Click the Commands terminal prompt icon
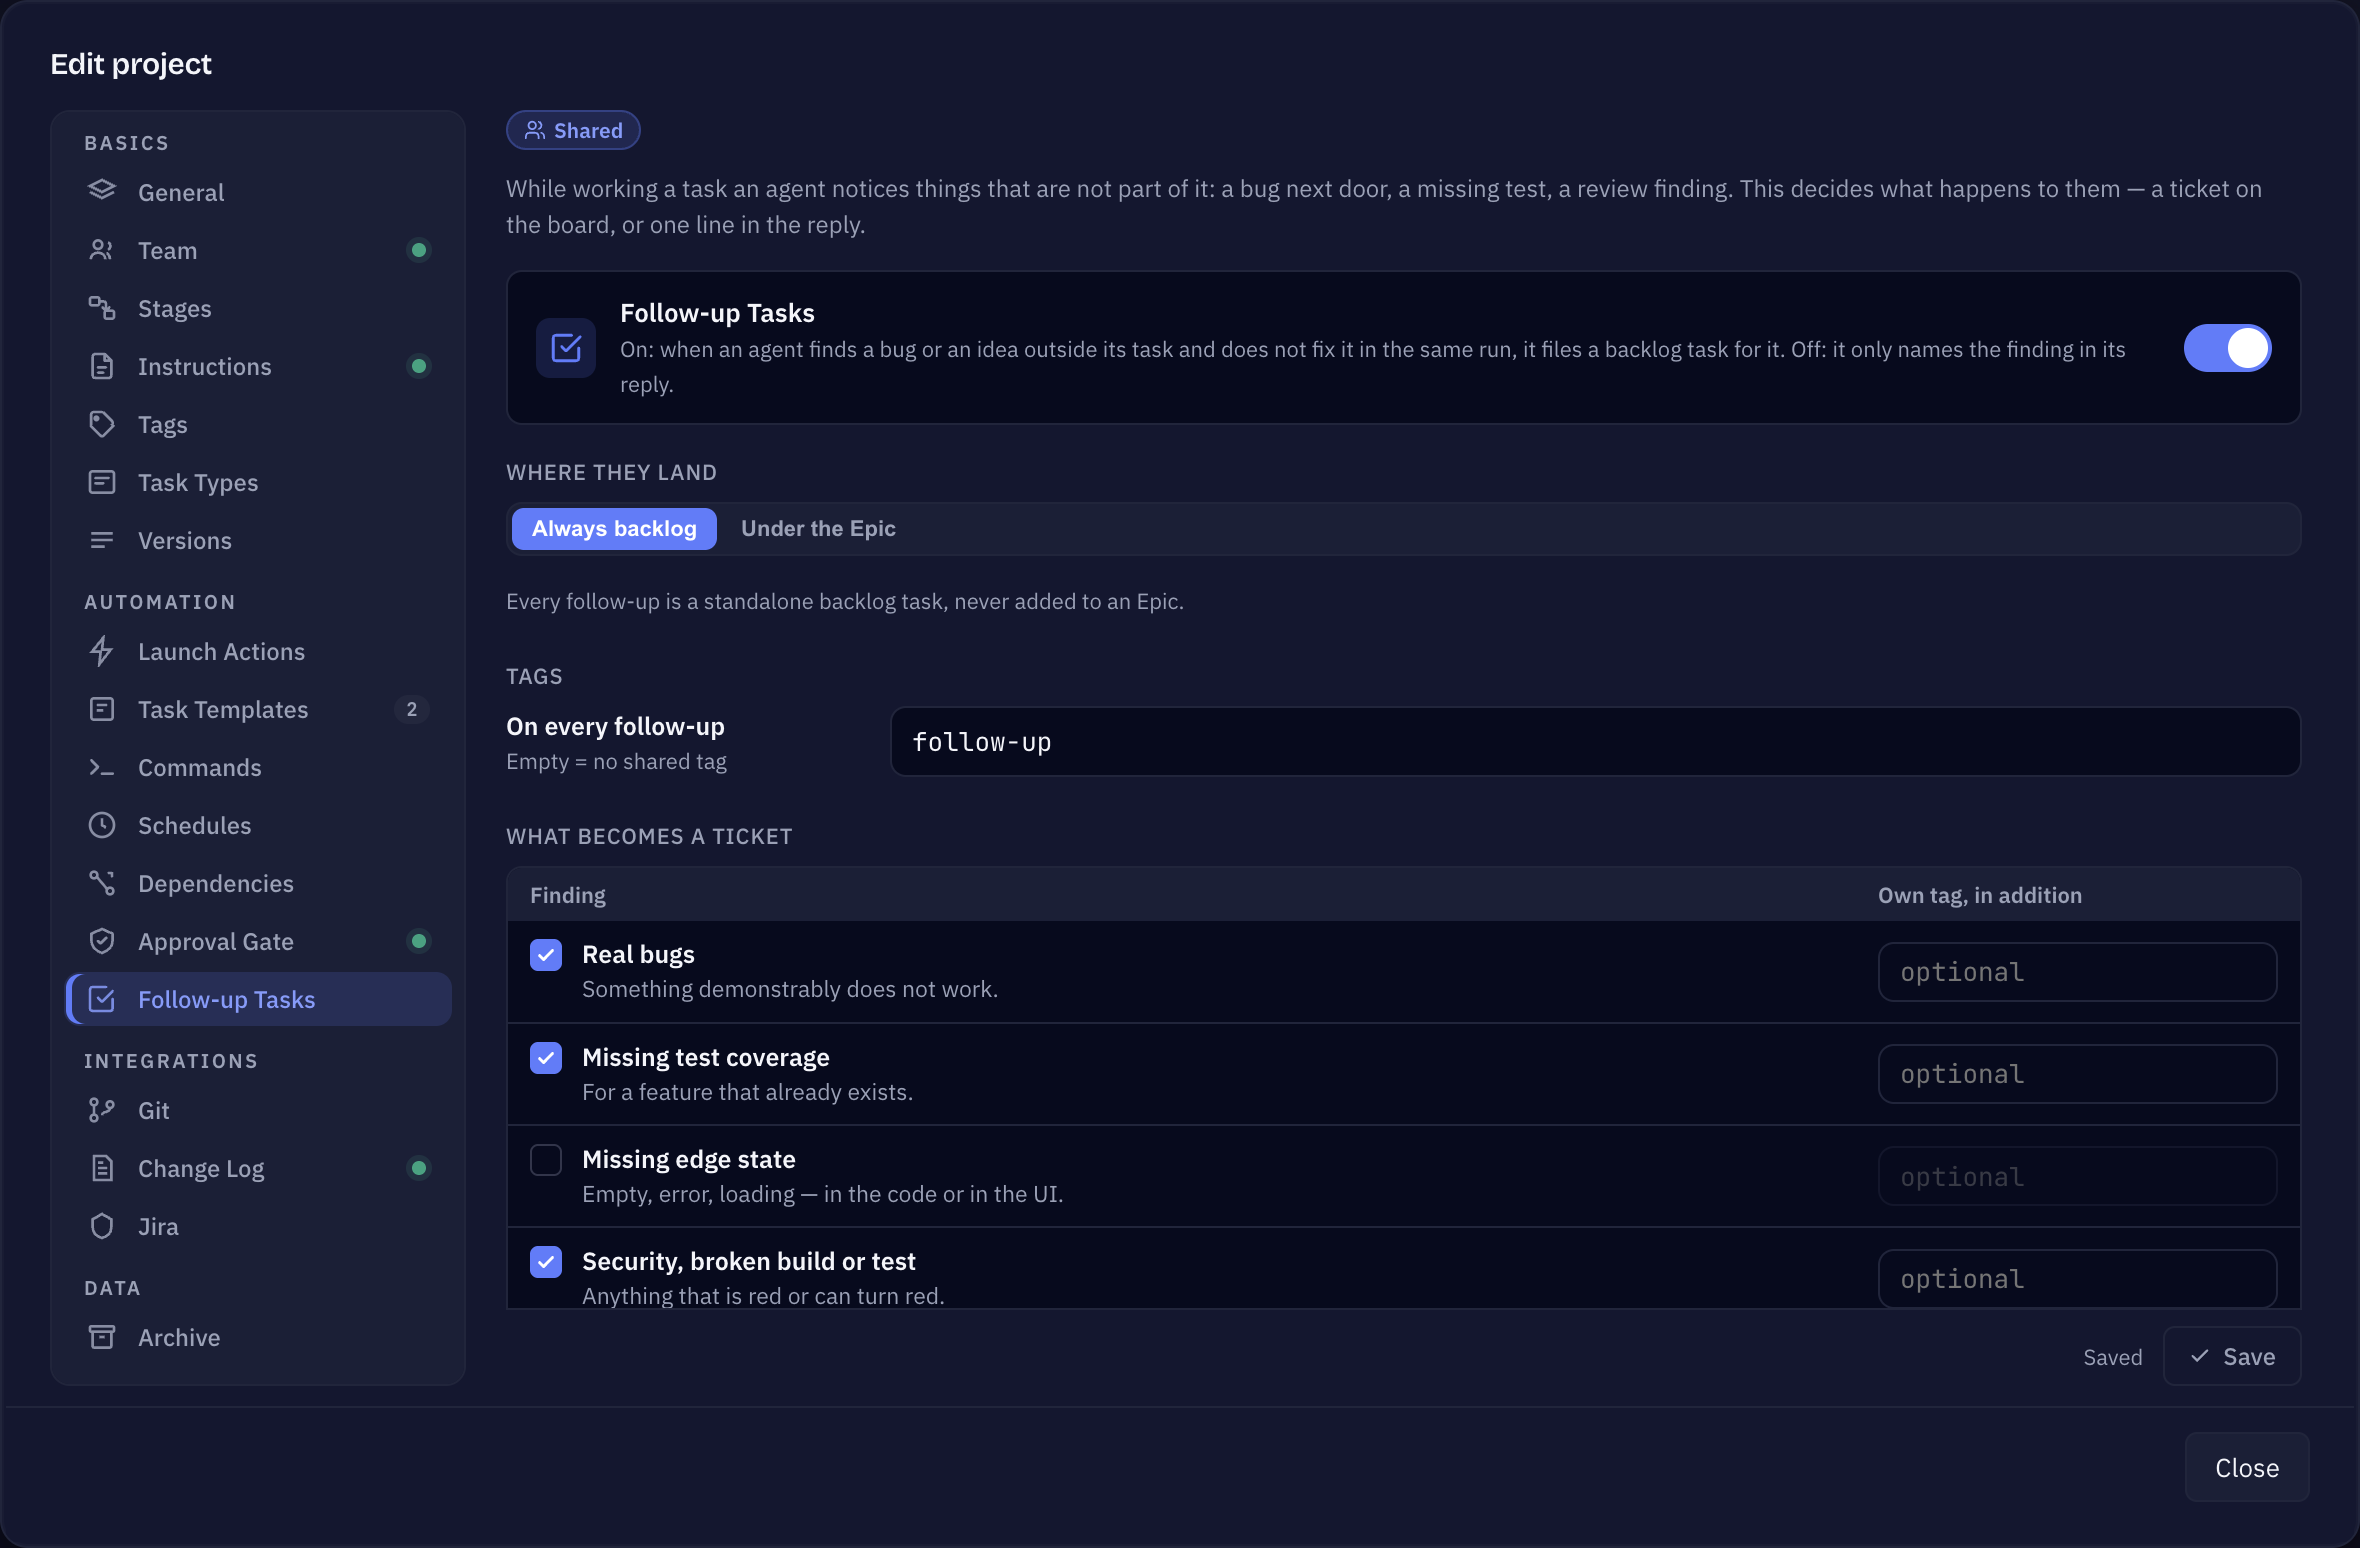Viewport: 2360px width, 1548px height. 102,766
